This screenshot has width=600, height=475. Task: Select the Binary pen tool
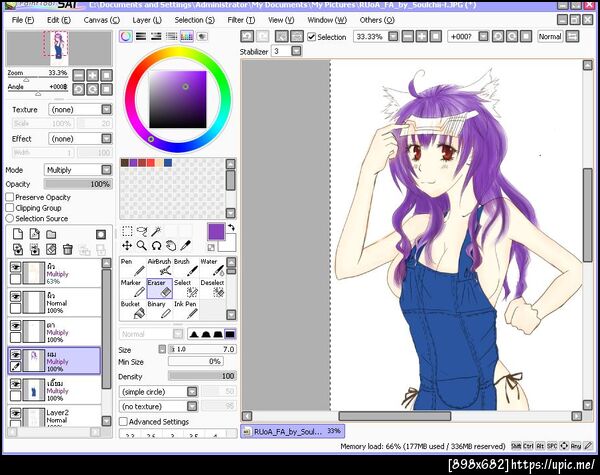coord(160,310)
